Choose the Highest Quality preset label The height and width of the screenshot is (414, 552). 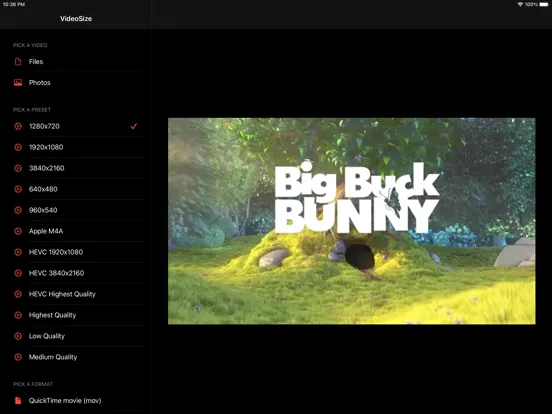52,315
